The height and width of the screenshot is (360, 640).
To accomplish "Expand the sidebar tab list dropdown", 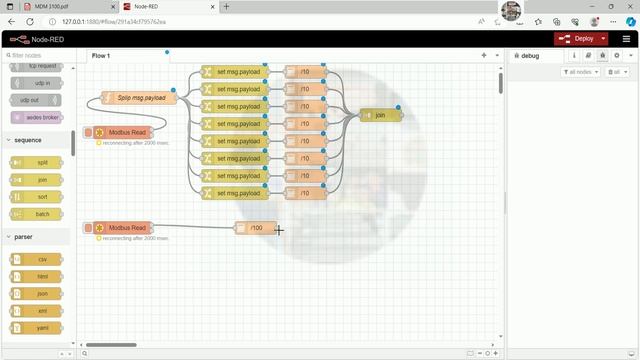I will tap(631, 56).
